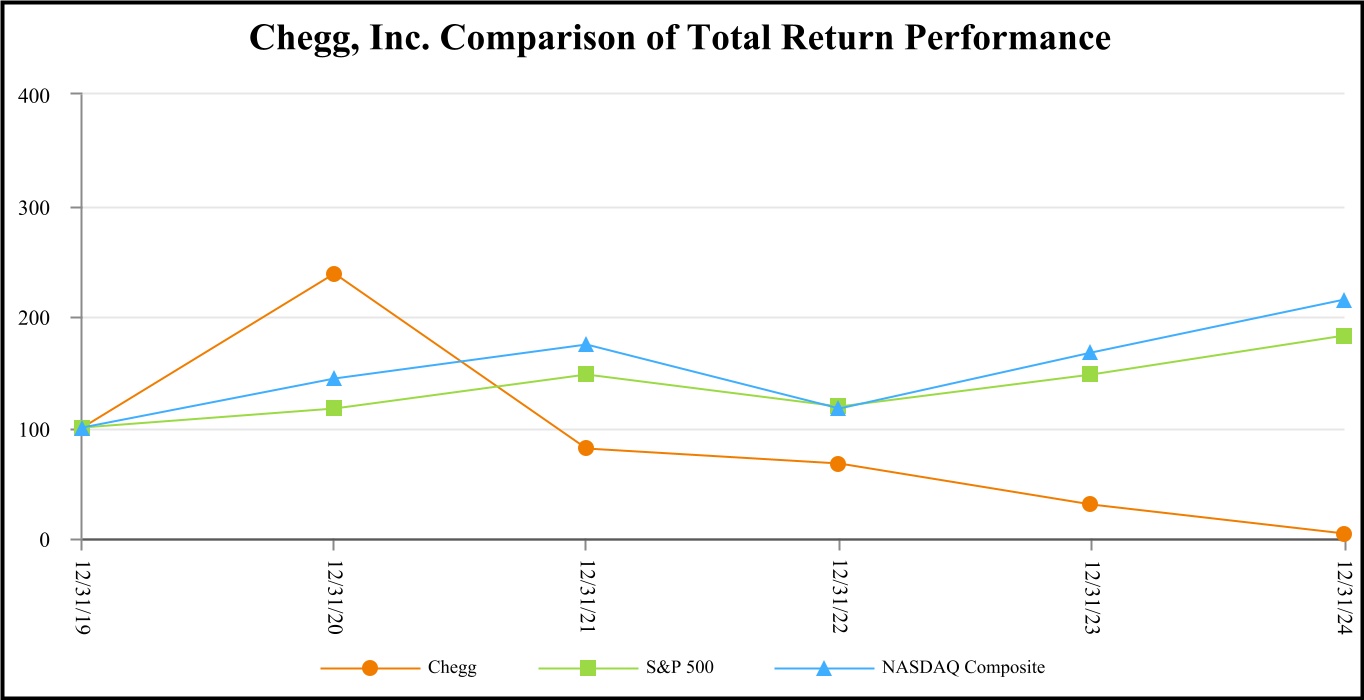Click the "NASDAQ Composite" legend label
The height and width of the screenshot is (700, 1364).
(966, 668)
